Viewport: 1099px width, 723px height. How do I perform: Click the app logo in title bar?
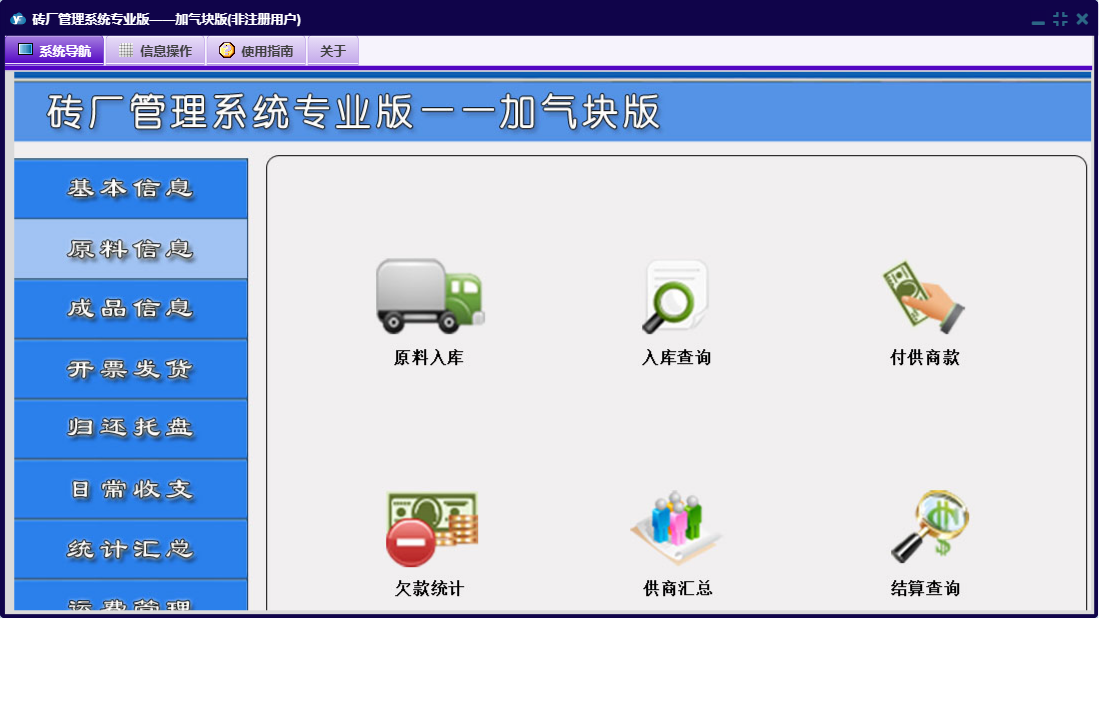pyautogui.click(x=17, y=19)
